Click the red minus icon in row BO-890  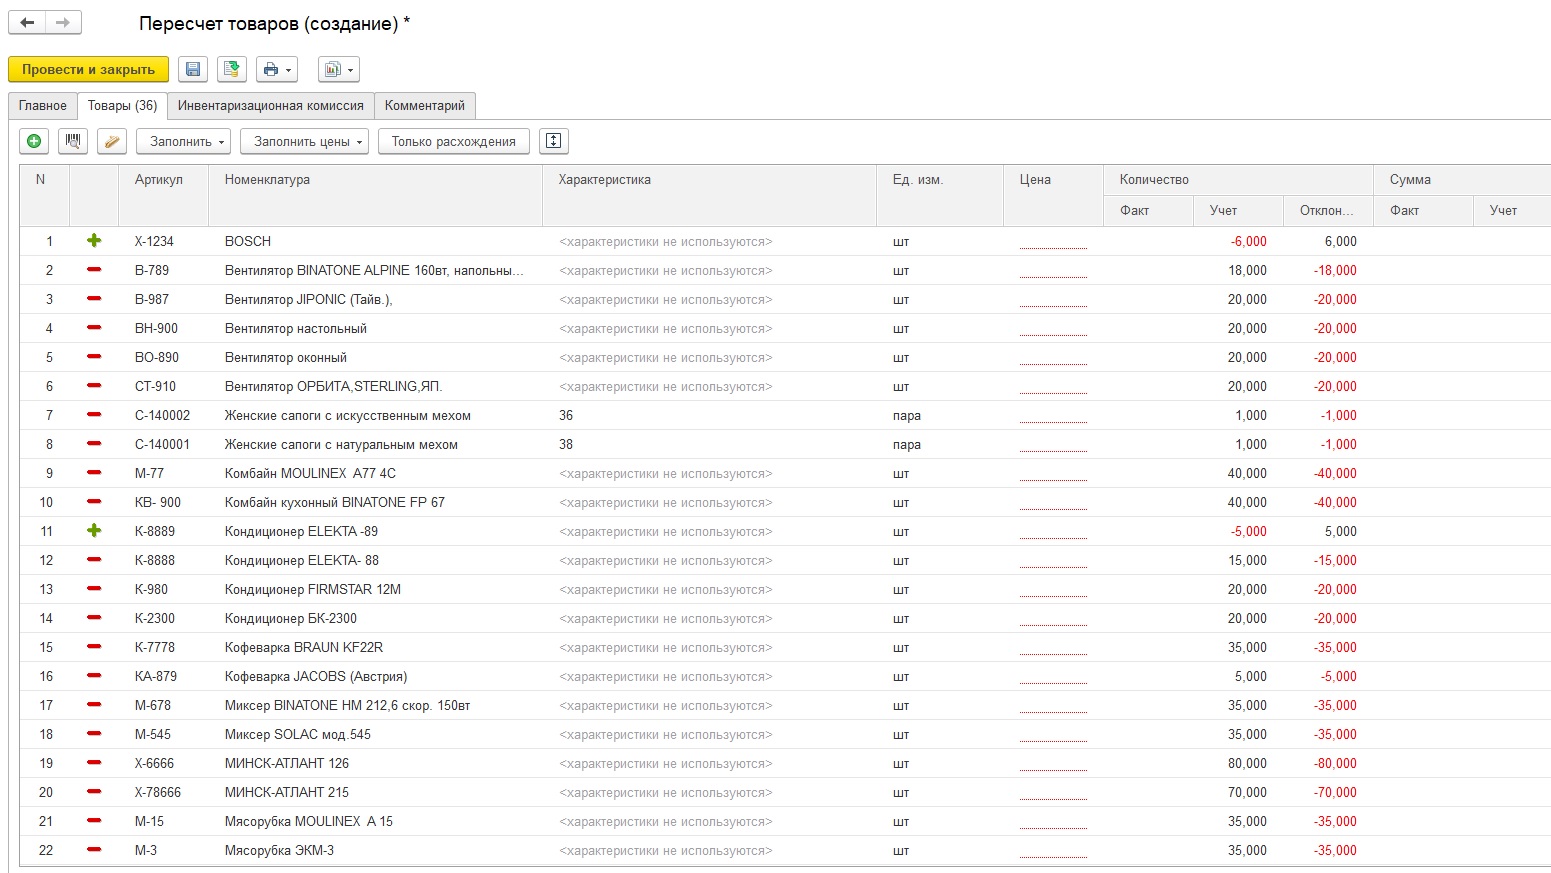tap(94, 357)
